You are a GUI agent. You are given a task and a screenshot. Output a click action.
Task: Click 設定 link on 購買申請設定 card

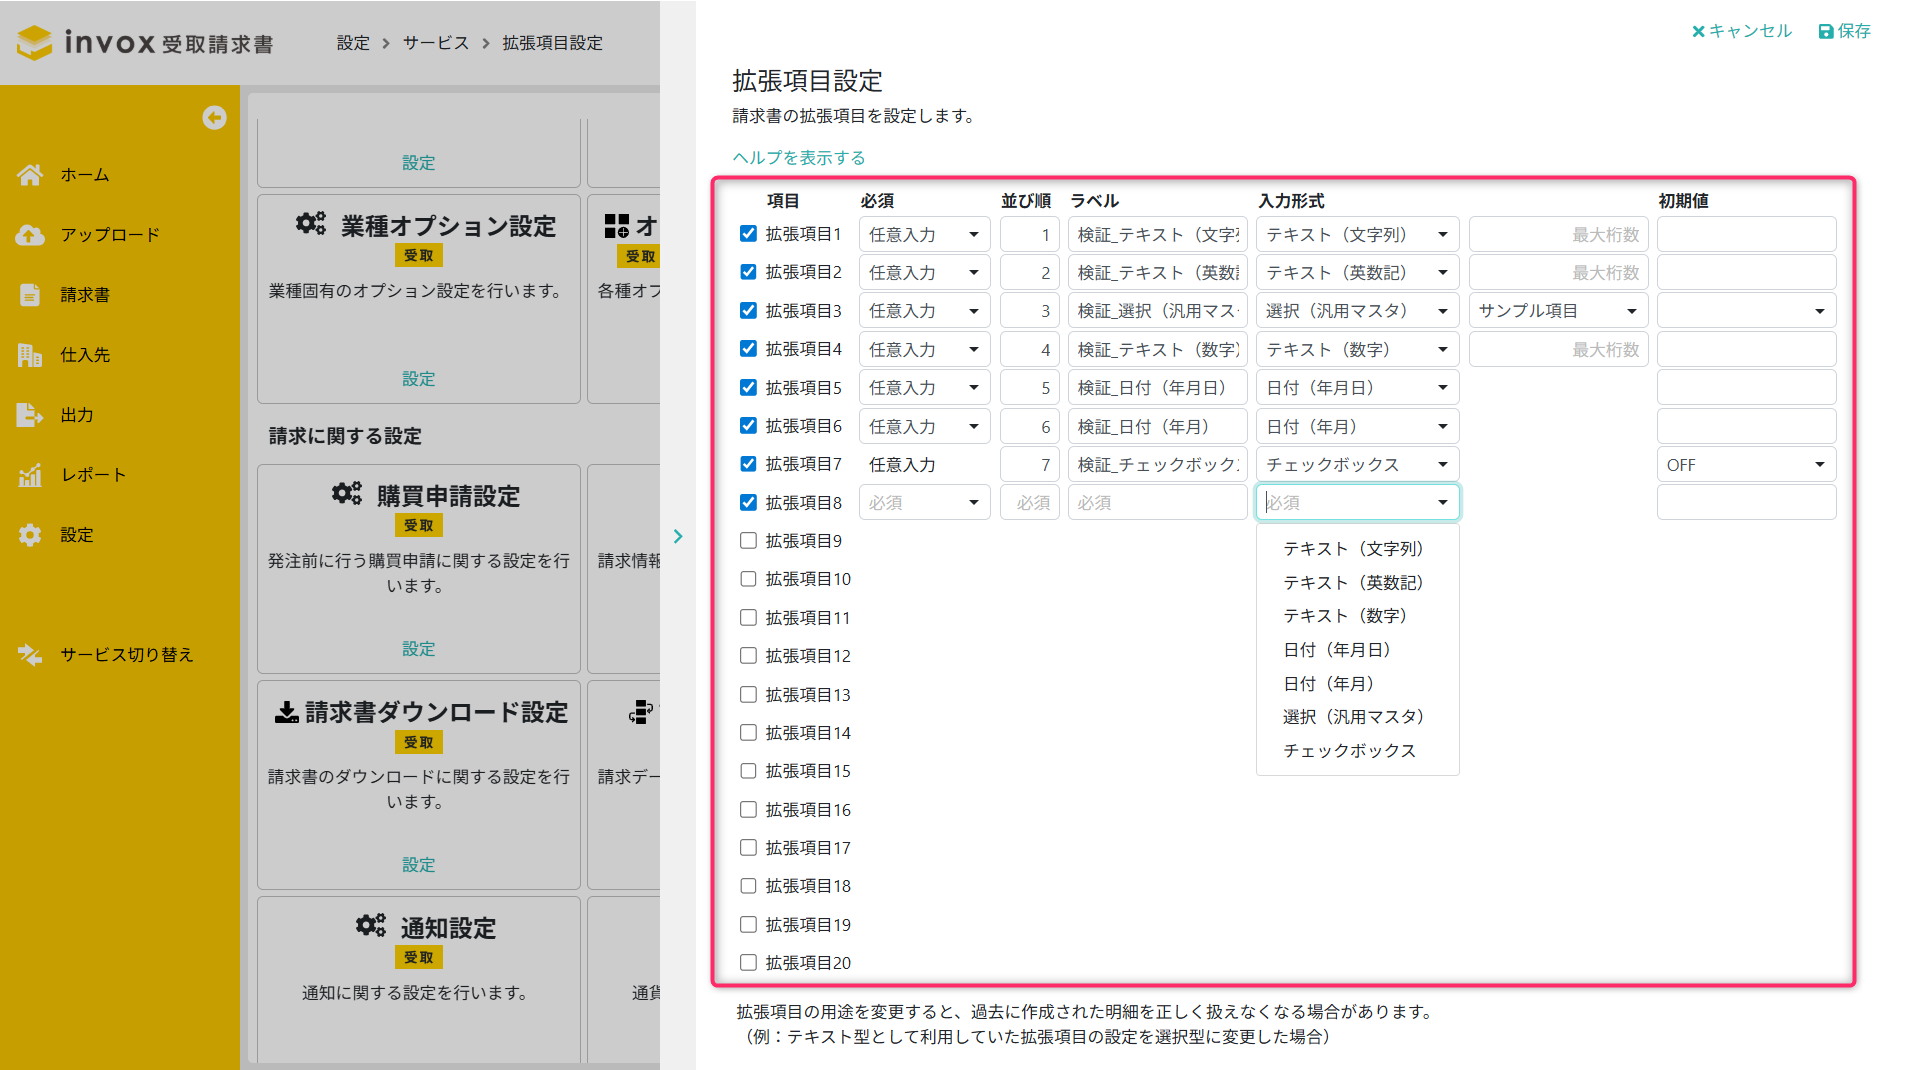pyautogui.click(x=419, y=649)
